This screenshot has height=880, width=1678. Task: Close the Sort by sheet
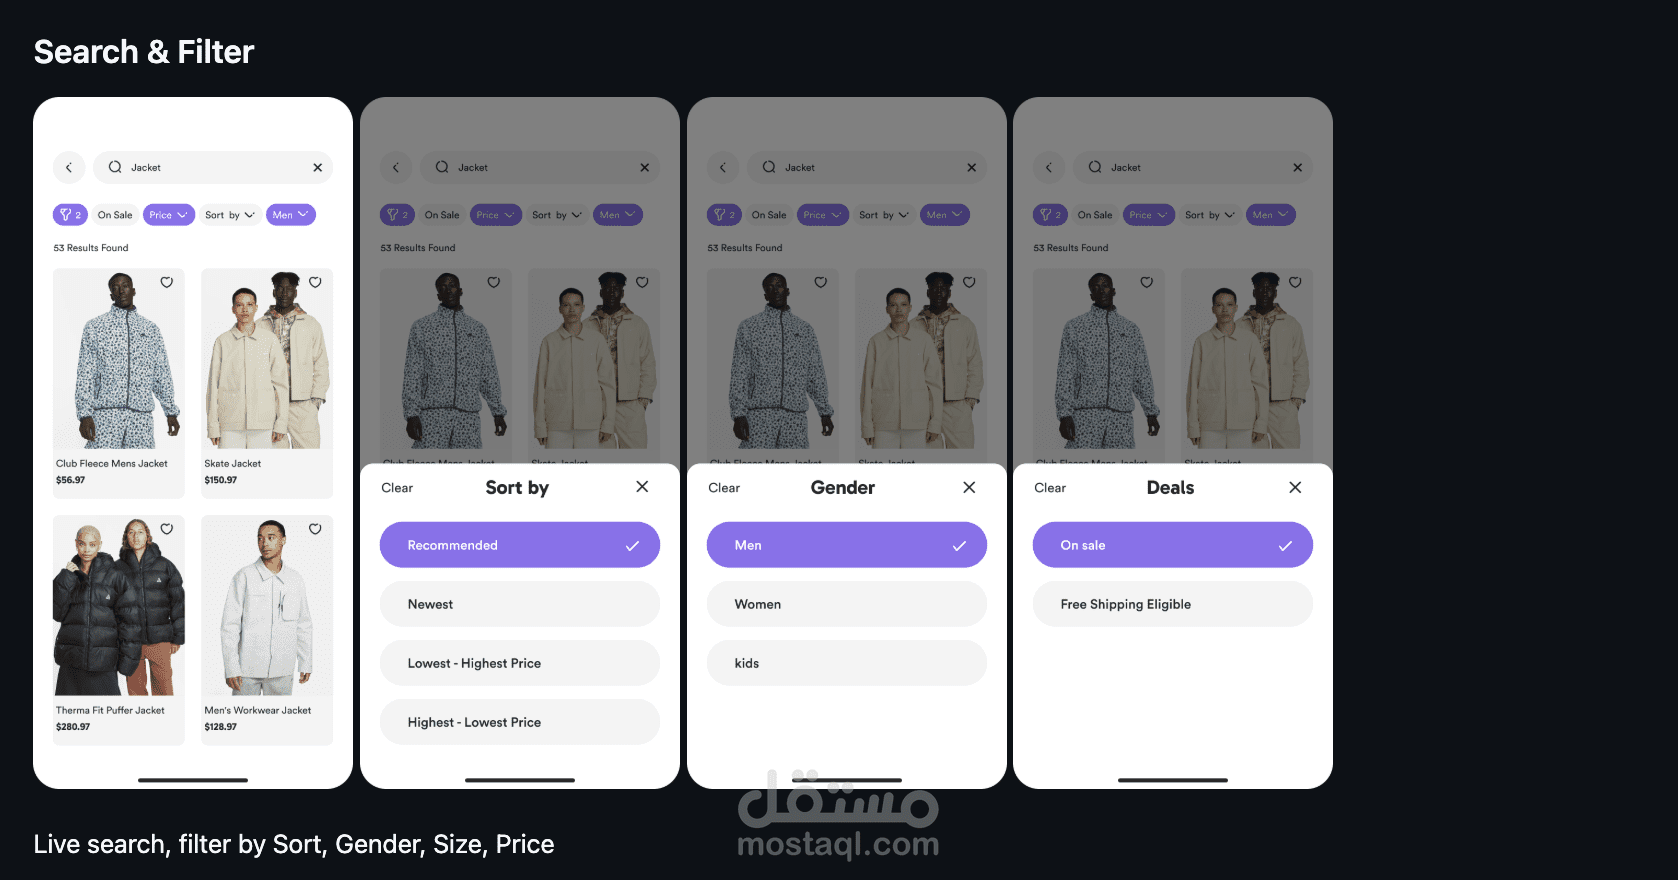(642, 487)
